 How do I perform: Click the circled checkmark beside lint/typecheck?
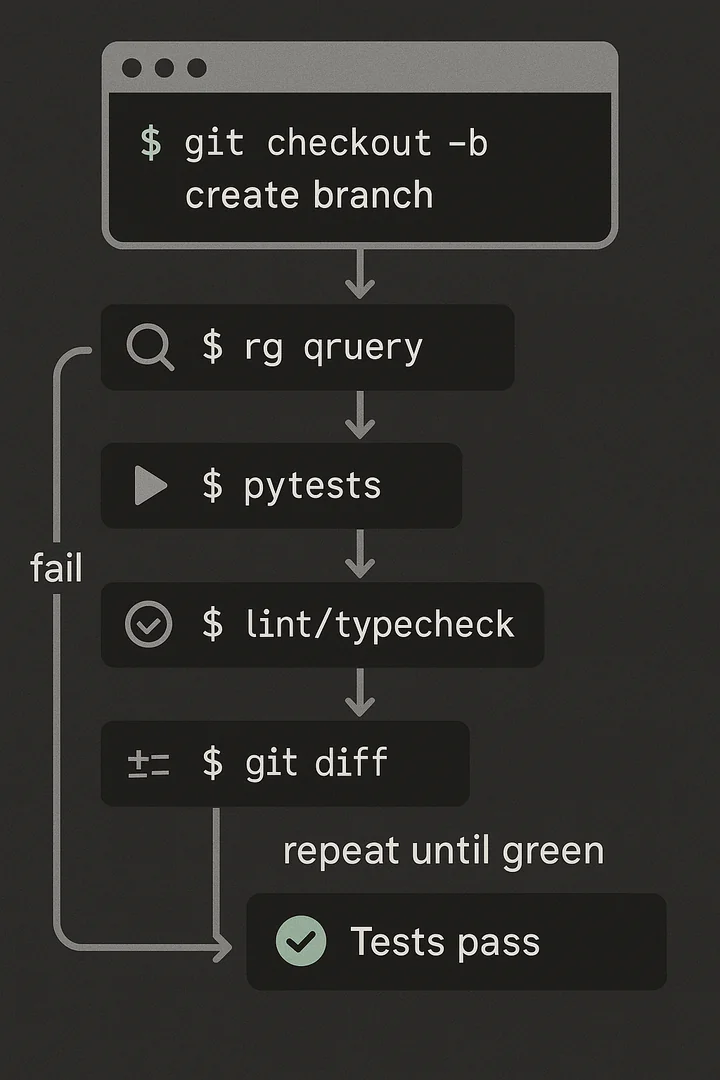[x=149, y=624]
